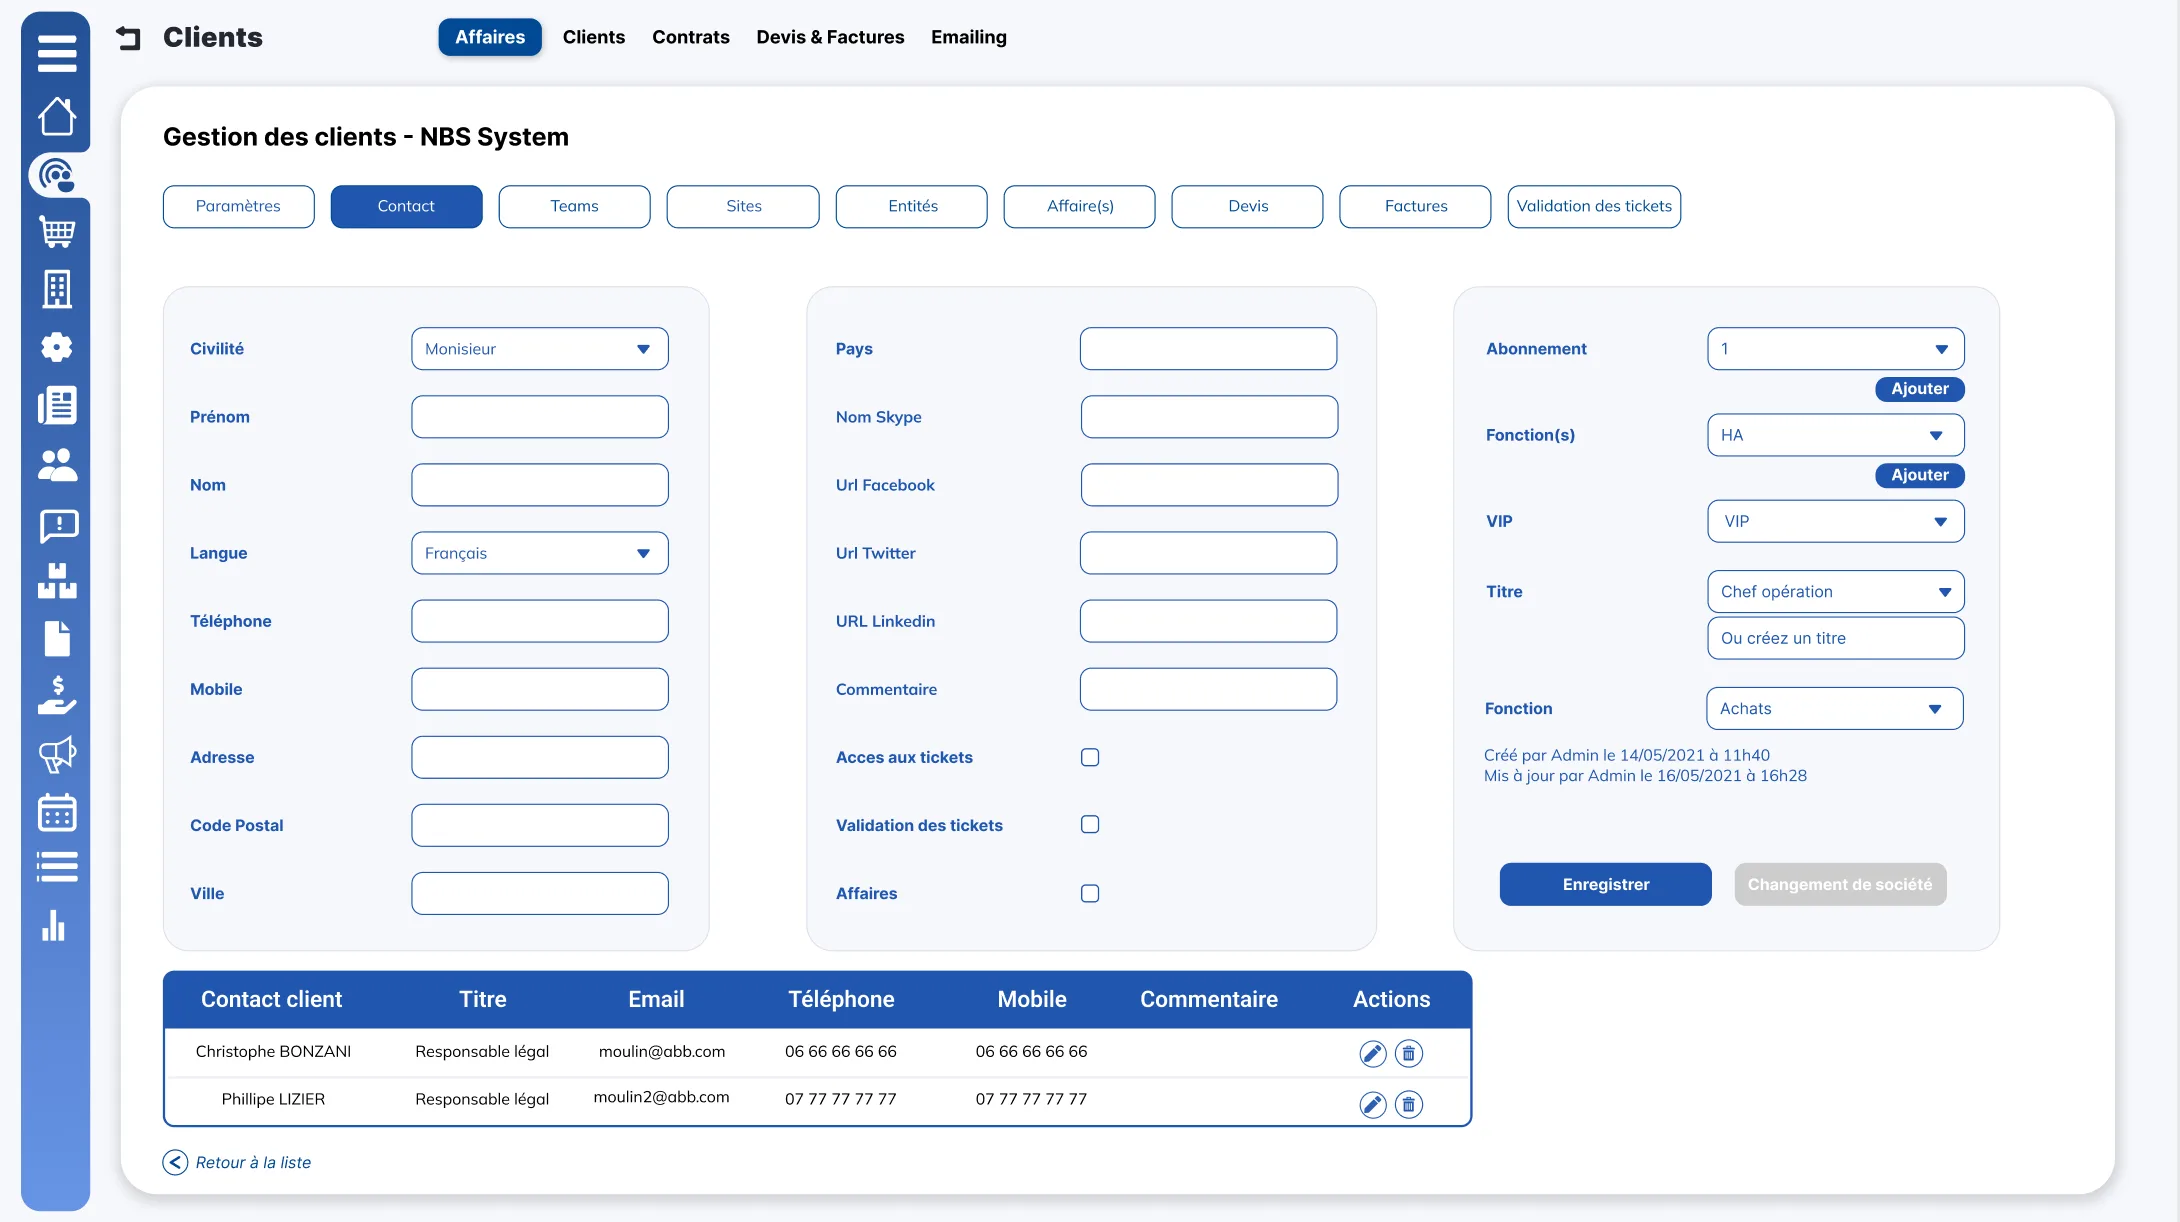
Task: Click Changement de société button
Action: click(x=1840, y=884)
